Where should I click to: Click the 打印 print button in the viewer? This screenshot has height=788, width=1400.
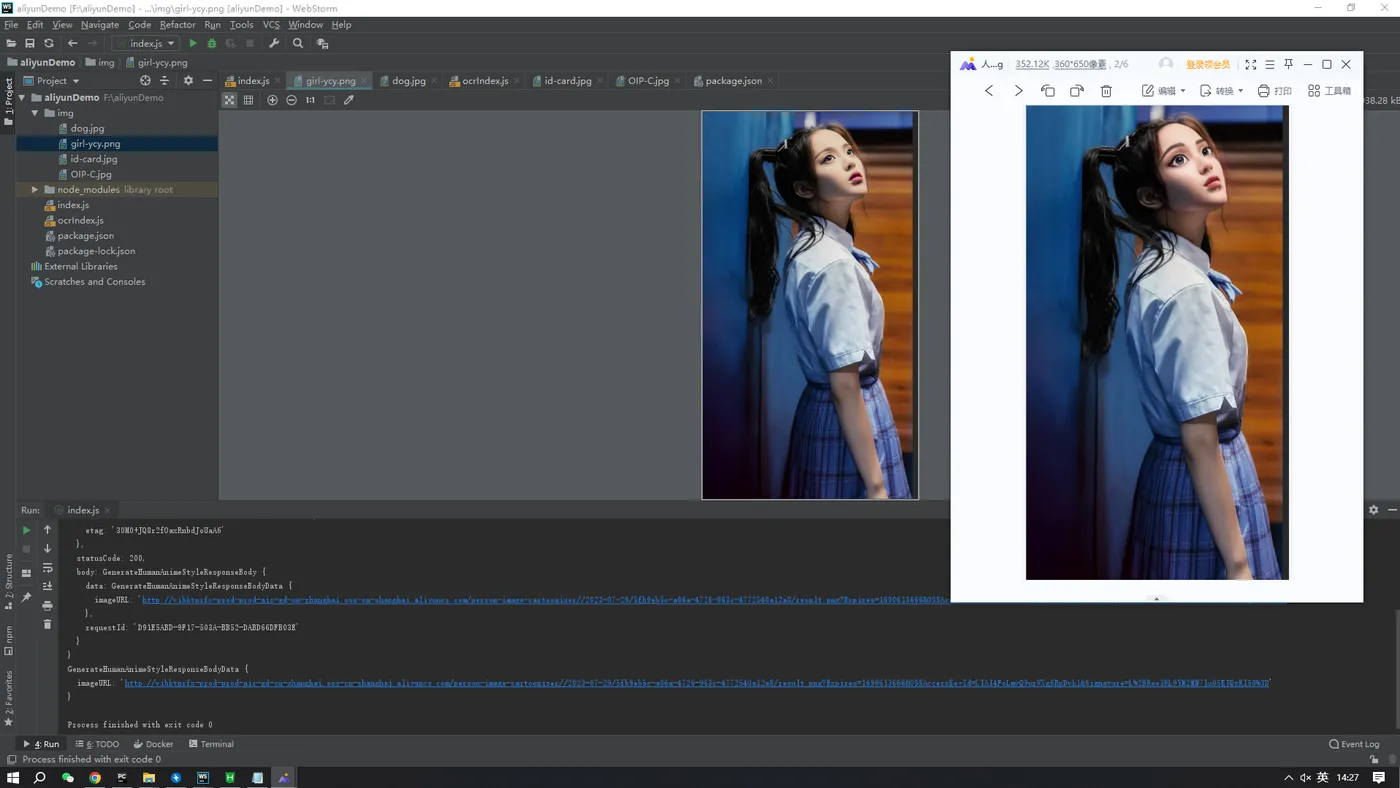click(1275, 91)
